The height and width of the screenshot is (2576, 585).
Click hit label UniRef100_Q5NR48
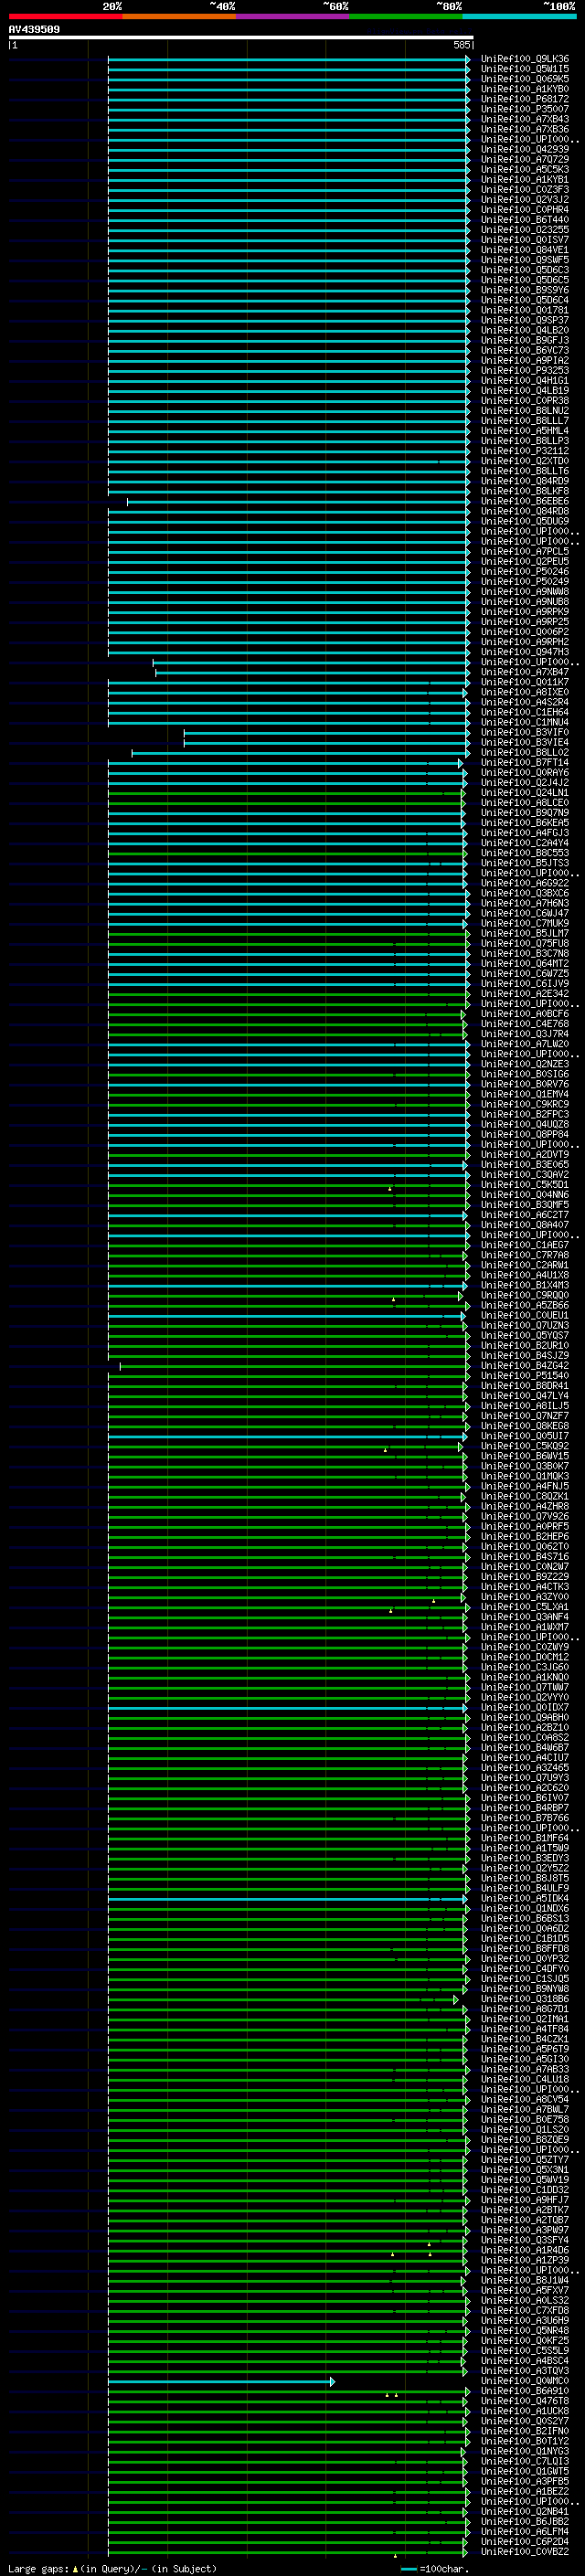pyautogui.click(x=524, y=2330)
